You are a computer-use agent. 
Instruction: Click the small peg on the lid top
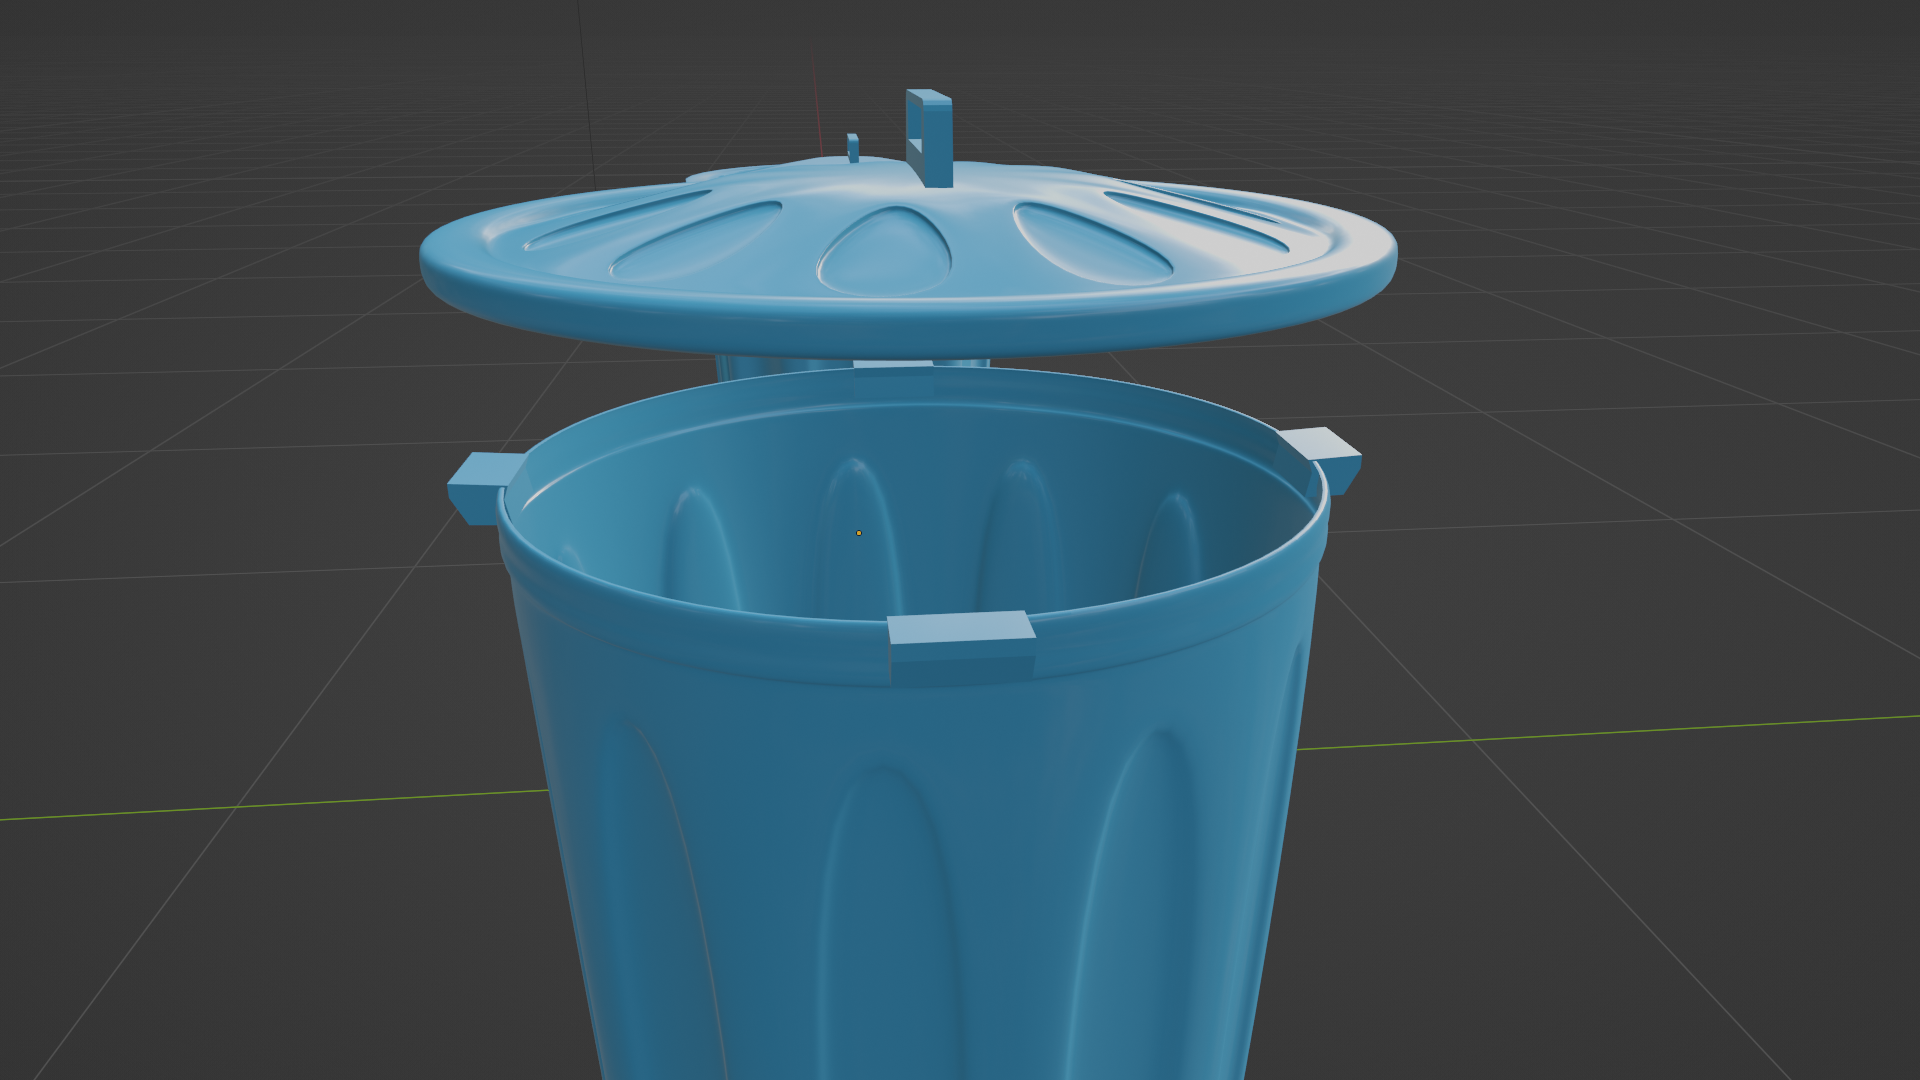[853, 148]
